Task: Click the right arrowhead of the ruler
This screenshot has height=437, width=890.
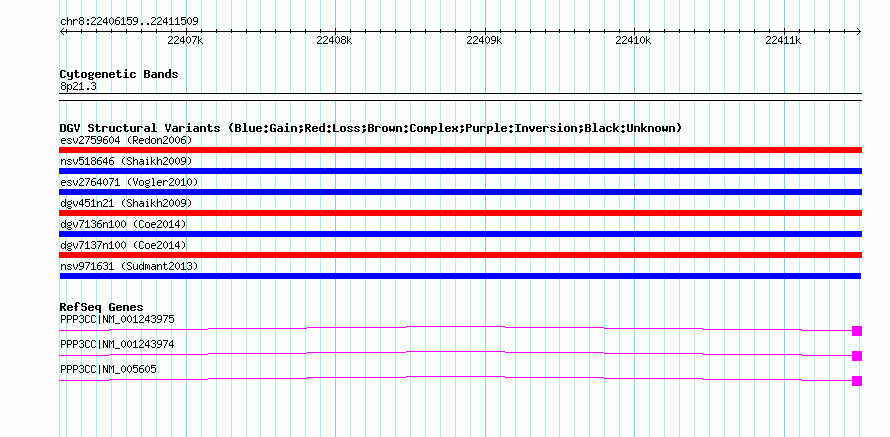Action: coord(859,32)
